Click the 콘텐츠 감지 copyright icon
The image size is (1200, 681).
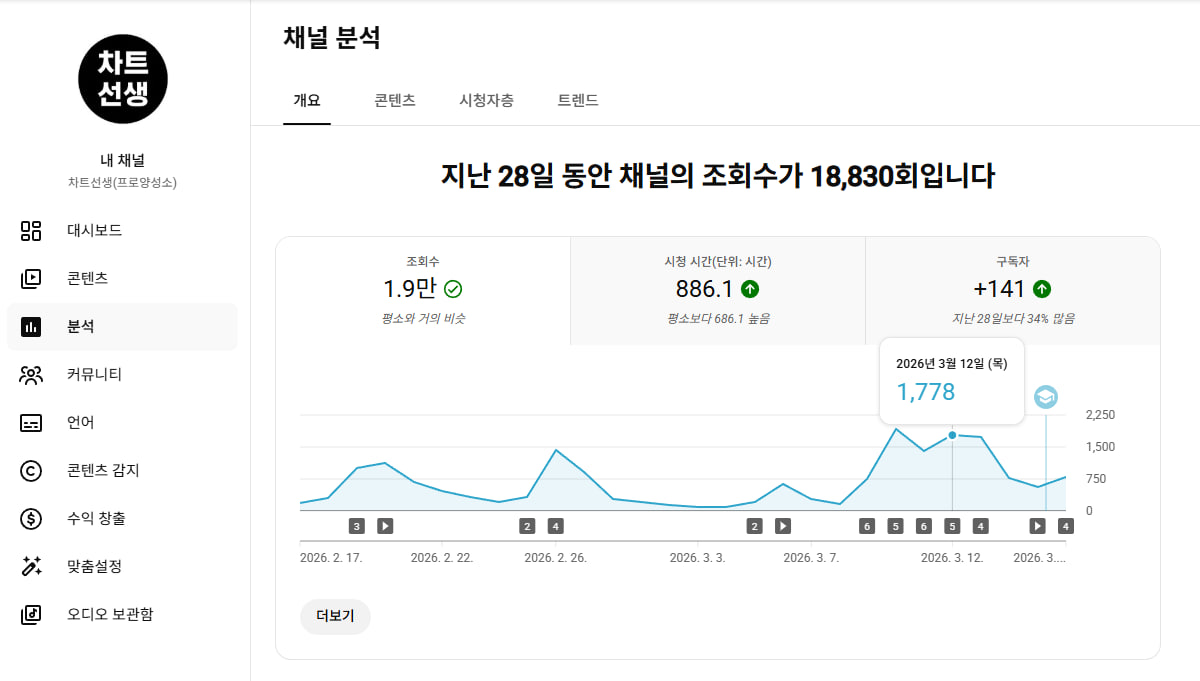click(x=31, y=471)
